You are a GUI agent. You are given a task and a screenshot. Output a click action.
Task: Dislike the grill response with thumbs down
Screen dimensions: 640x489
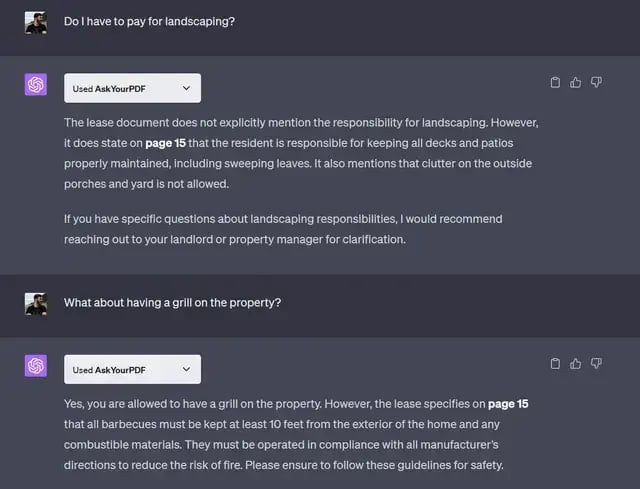[x=596, y=363]
